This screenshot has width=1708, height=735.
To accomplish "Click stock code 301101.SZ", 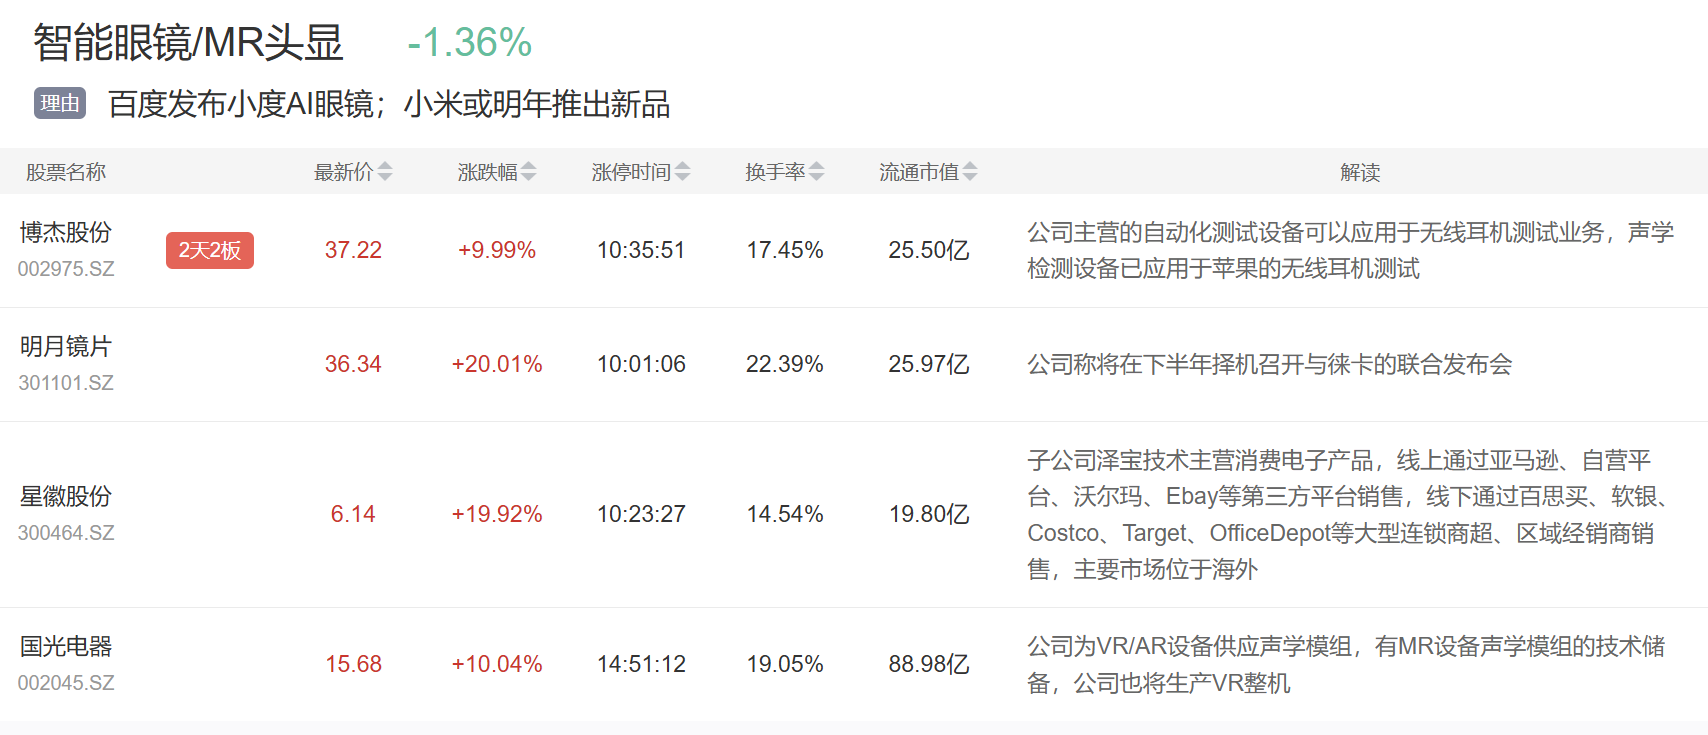I will click(x=66, y=383).
